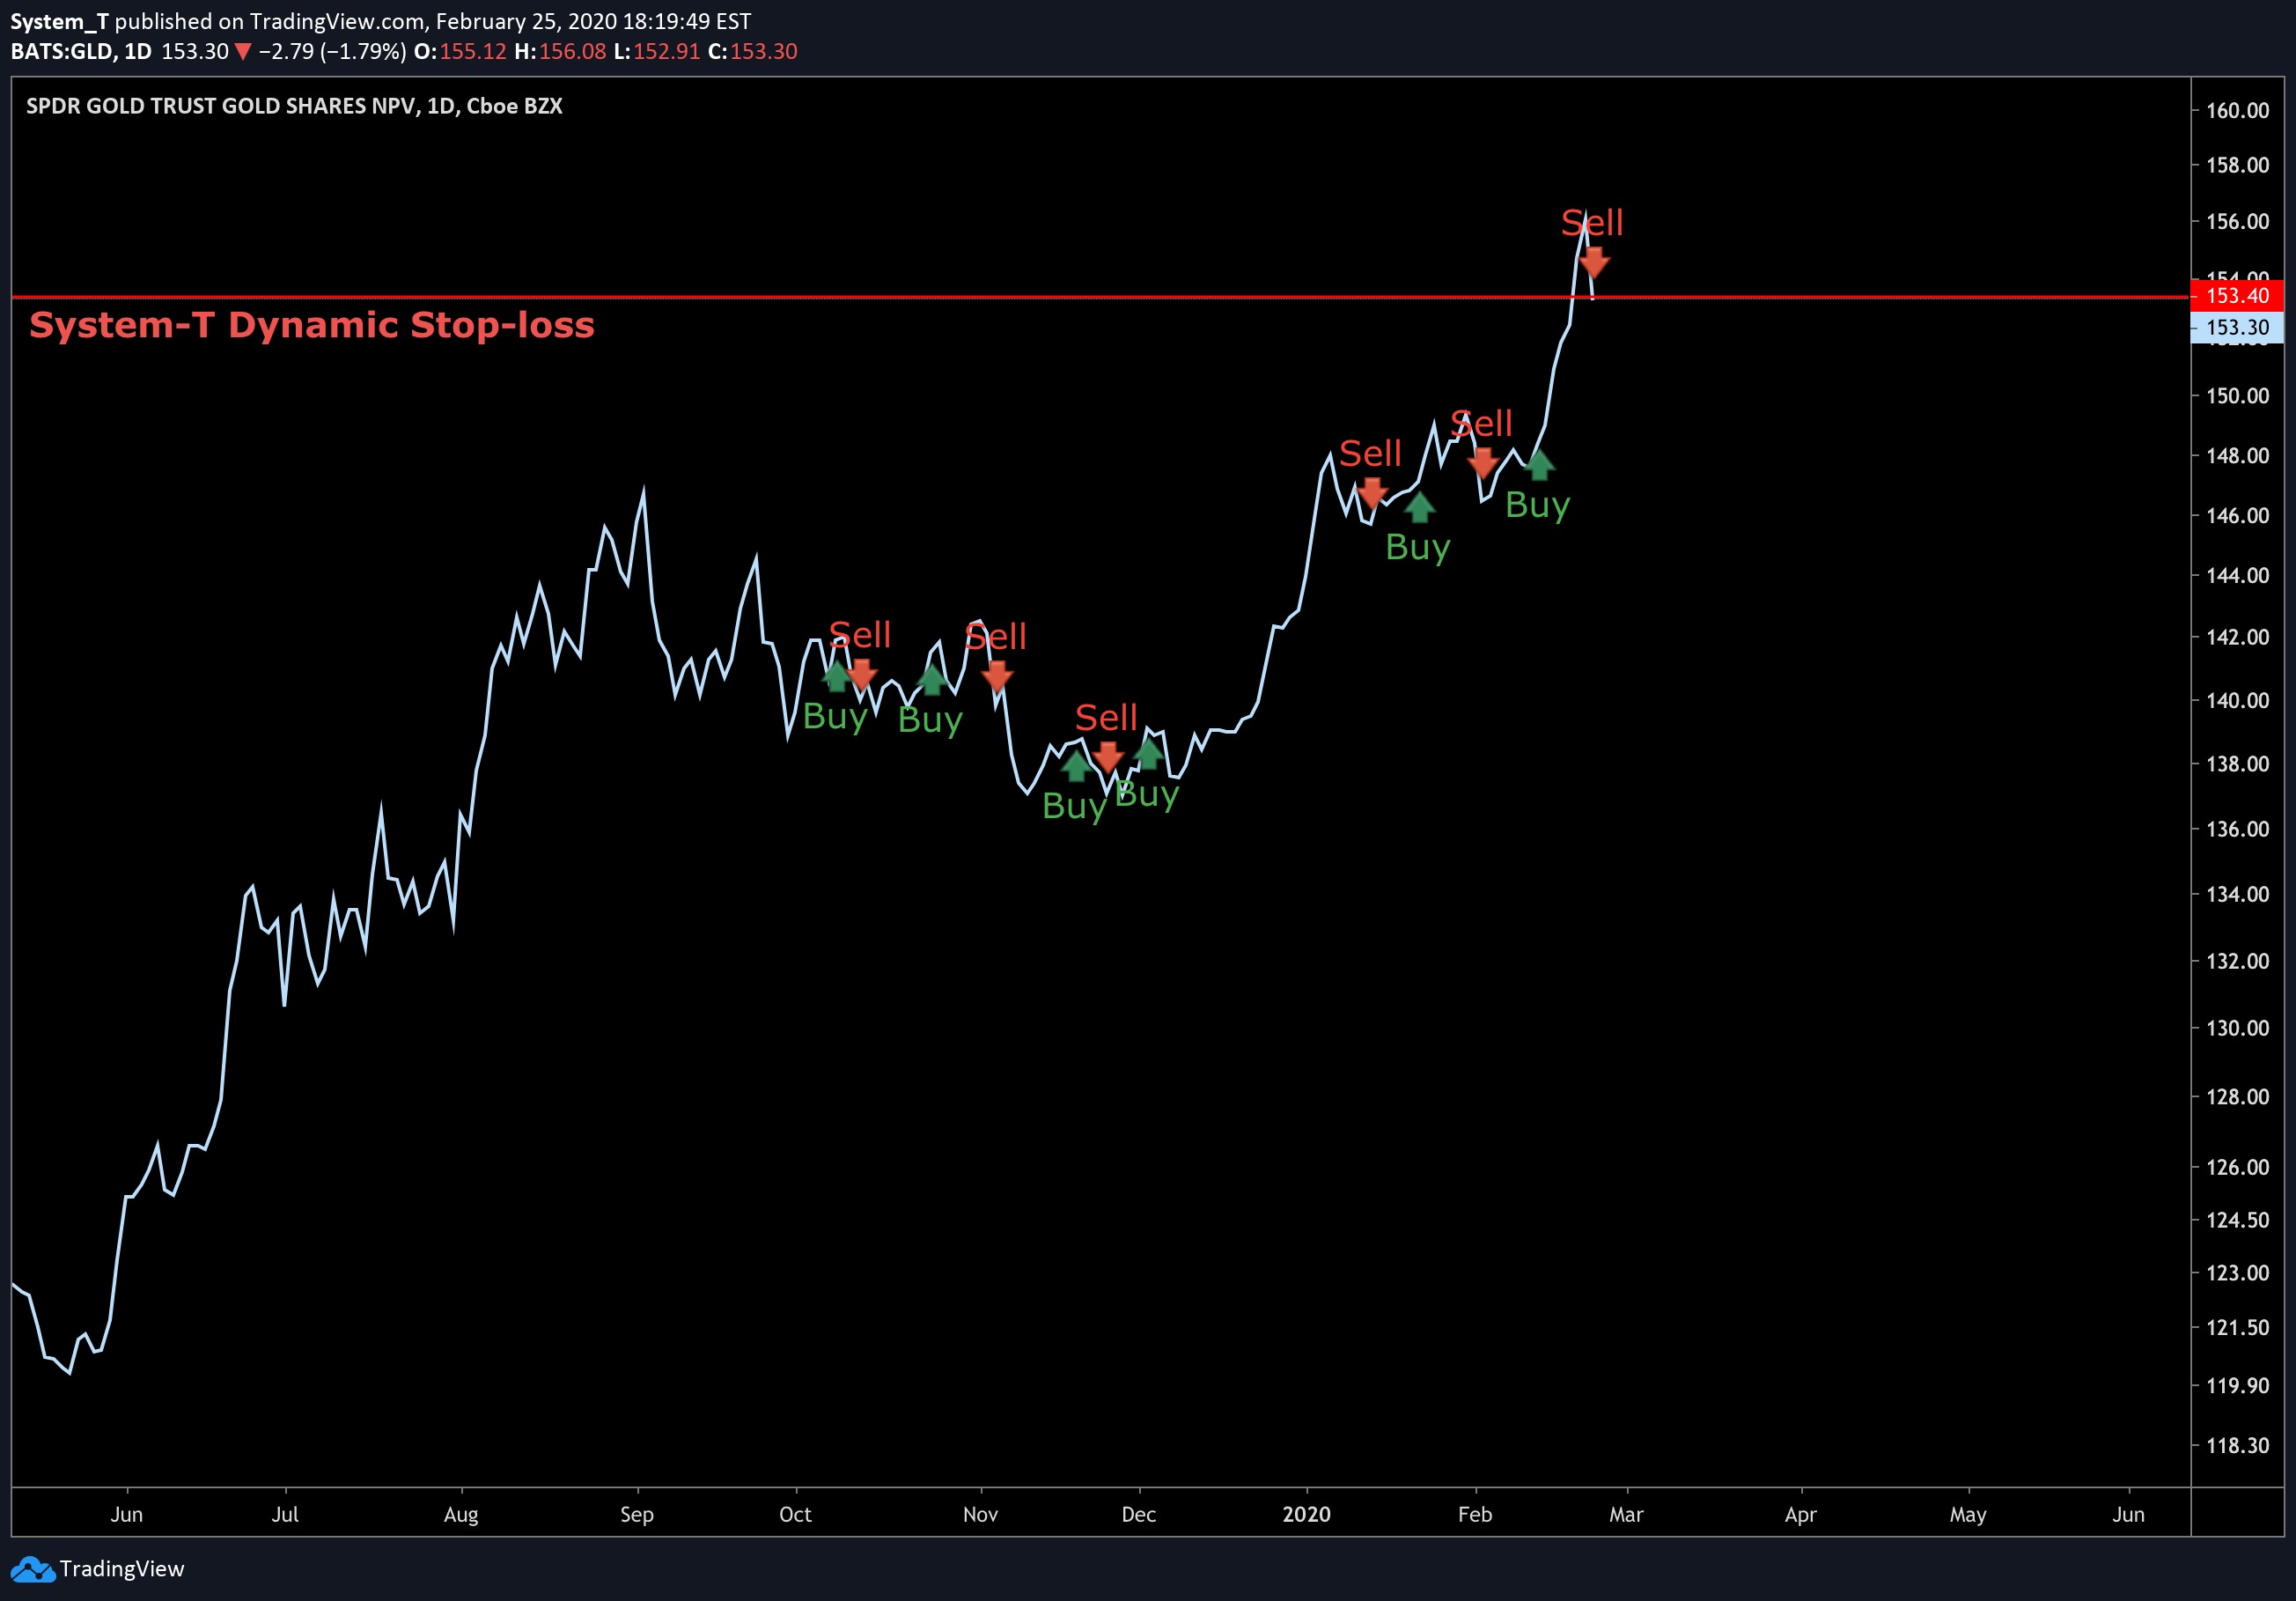This screenshot has height=1601, width=2296.
Task: Click the Nov time axis label
Action: point(980,1514)
